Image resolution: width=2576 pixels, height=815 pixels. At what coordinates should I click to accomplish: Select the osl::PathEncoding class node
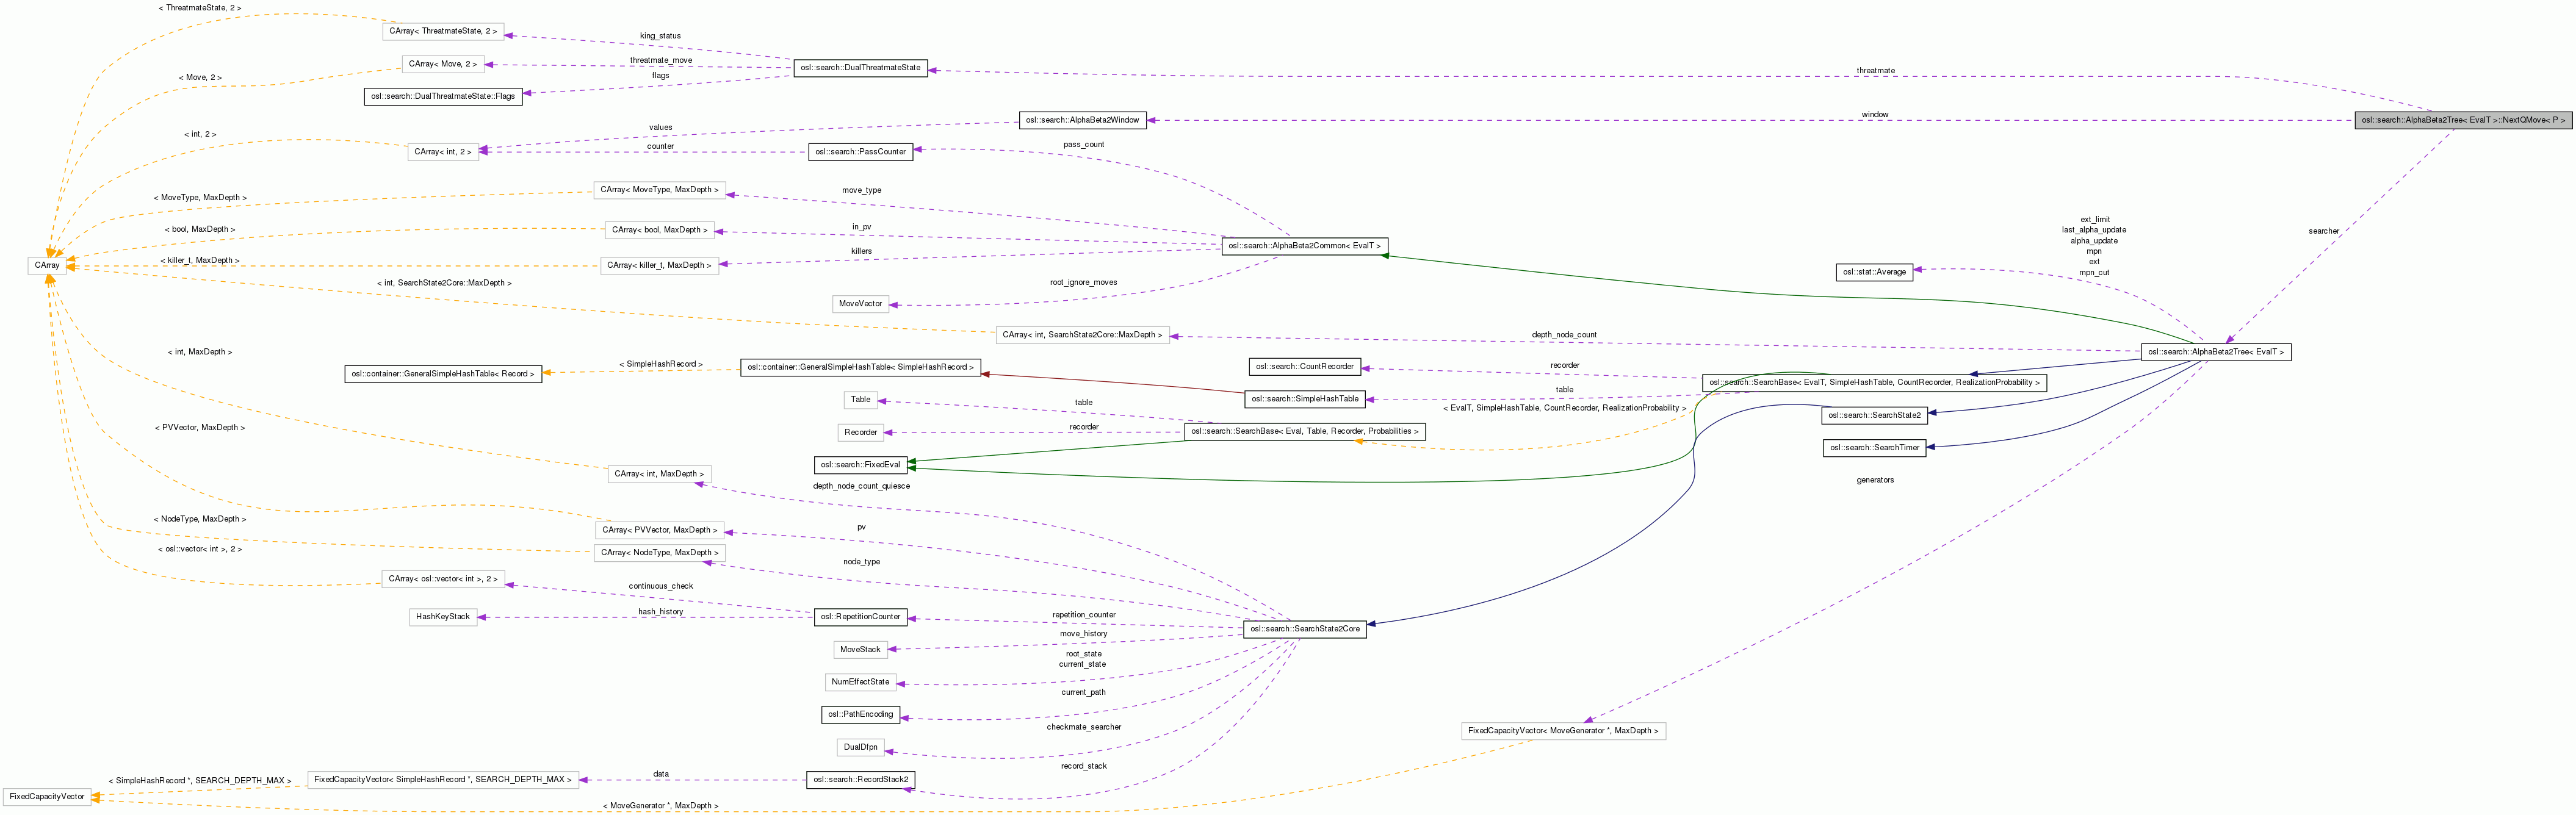coord(860,715)
